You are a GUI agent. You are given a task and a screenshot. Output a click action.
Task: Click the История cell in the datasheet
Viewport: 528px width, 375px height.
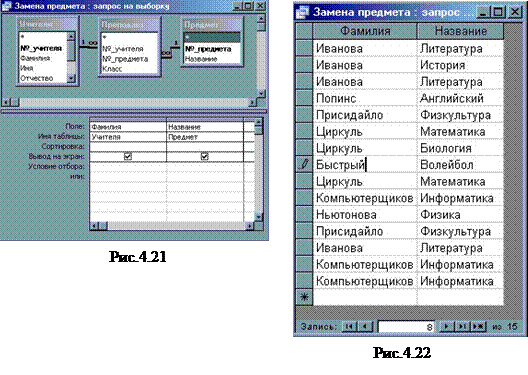(460, 65)
